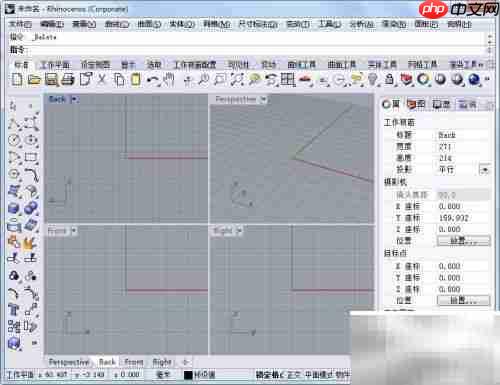The width and height of the screenshot is (500, 385).
Task: Click the camera Y 坐标 value 199.932
Action: (x=454, y=218)
